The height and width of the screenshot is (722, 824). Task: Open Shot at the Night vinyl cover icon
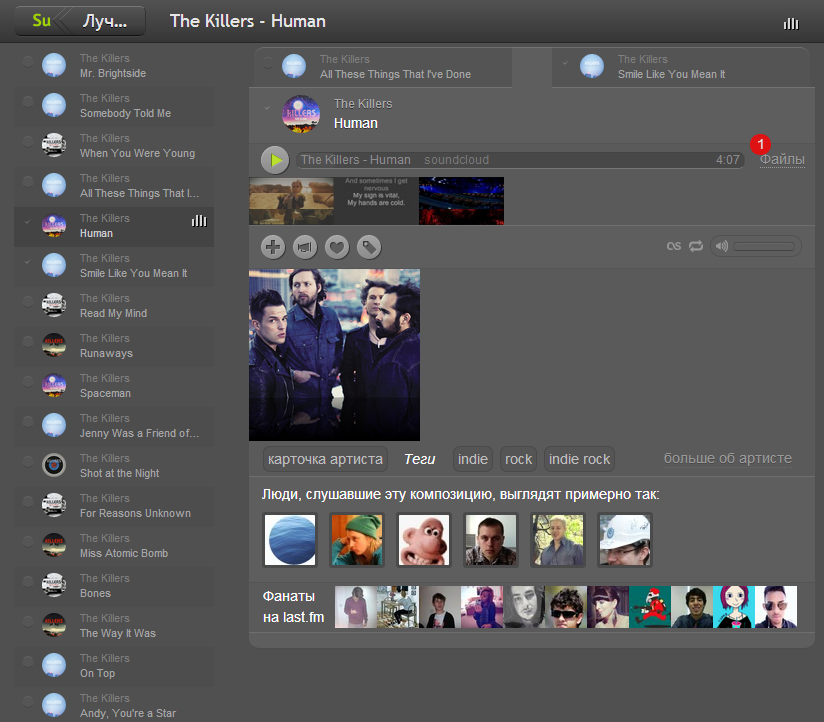point(54,465)
